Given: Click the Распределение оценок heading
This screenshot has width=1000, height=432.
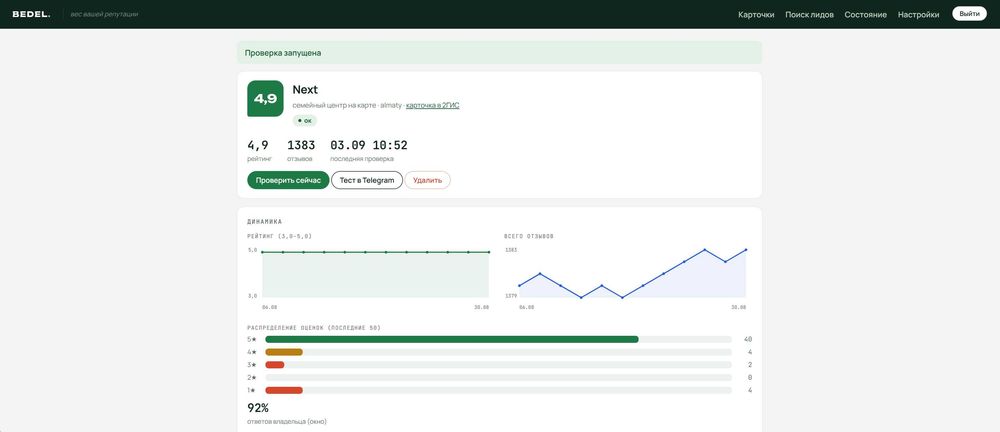Looking at the screenshot, I should point(314,328).
